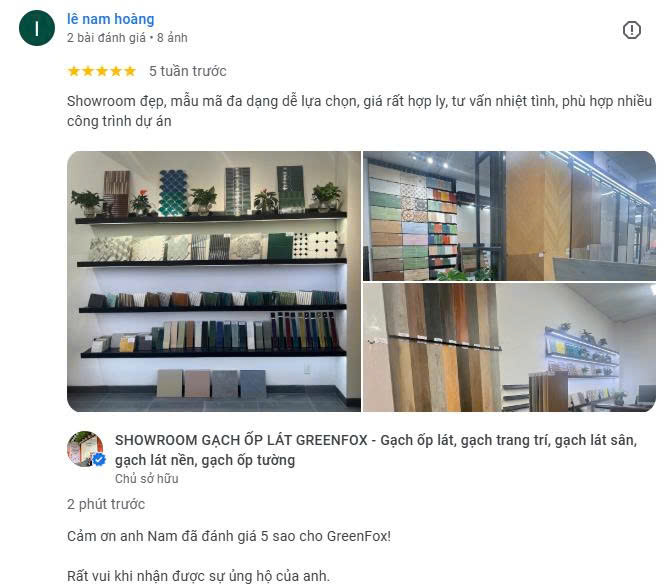668x588 pixels.
Task: Click the "5 tuần trước" review date
Action: click(x=187, y=71)
